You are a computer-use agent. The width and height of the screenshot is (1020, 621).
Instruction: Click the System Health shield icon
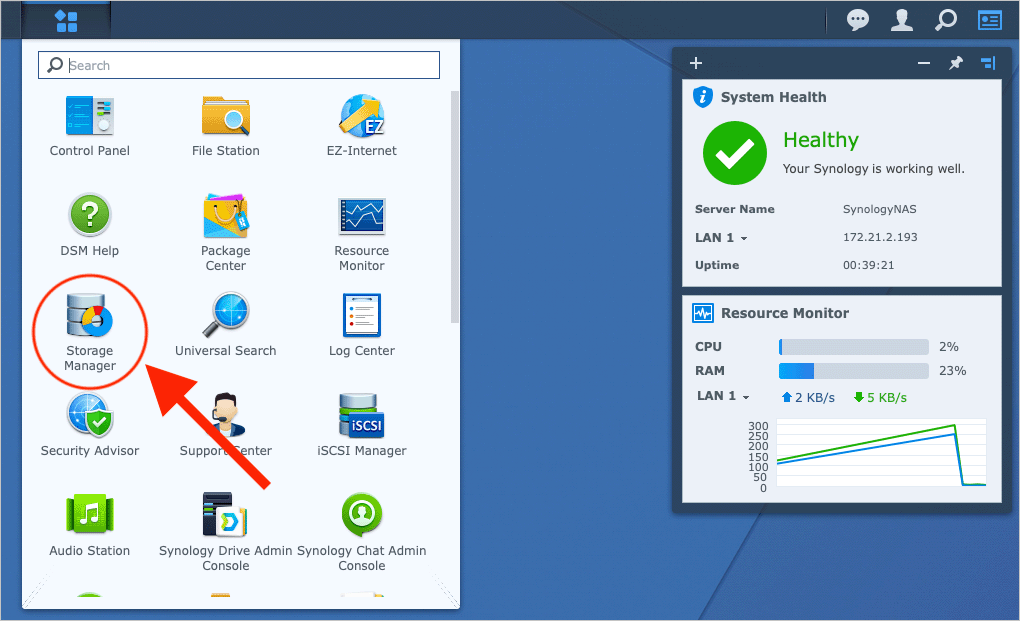703,97
